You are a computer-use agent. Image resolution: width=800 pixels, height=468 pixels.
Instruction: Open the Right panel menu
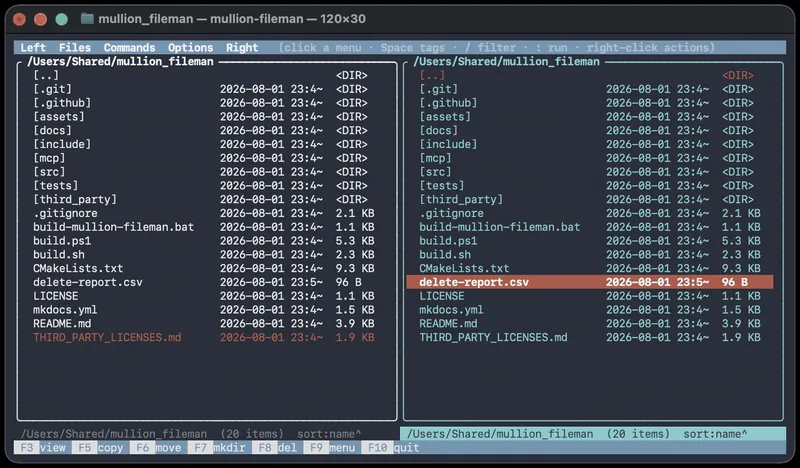(x=242, y=47)
